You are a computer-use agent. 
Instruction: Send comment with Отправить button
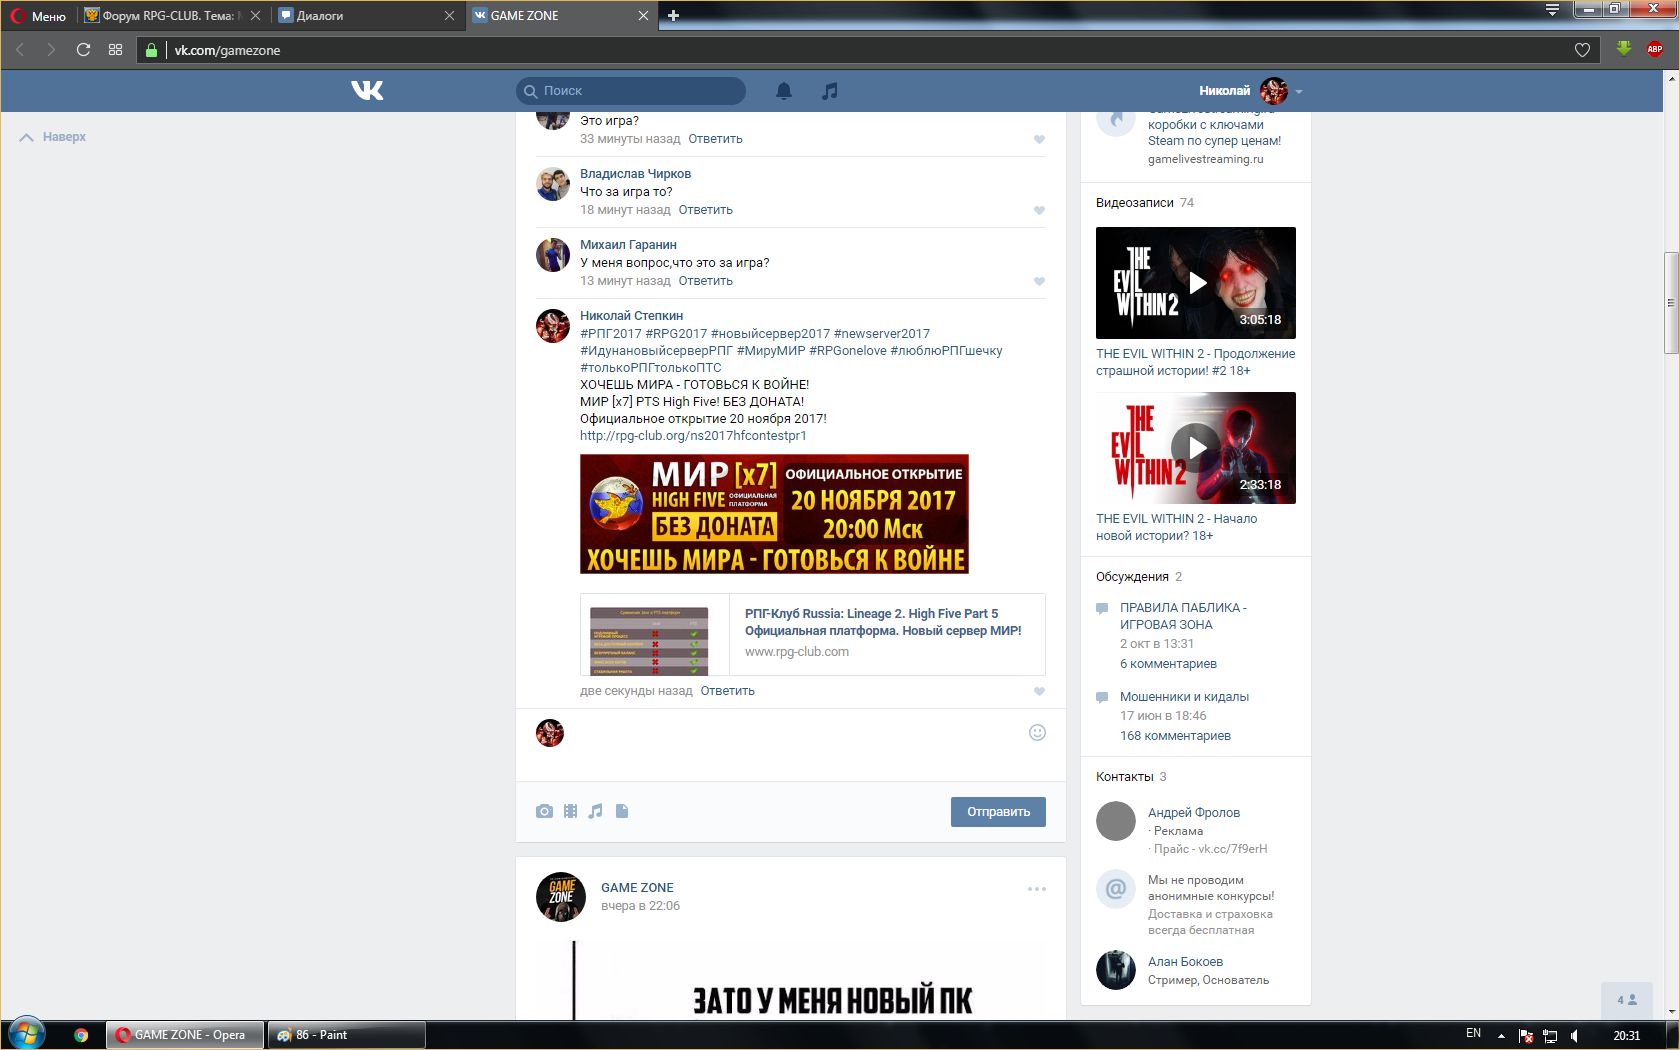coord(998,812)
